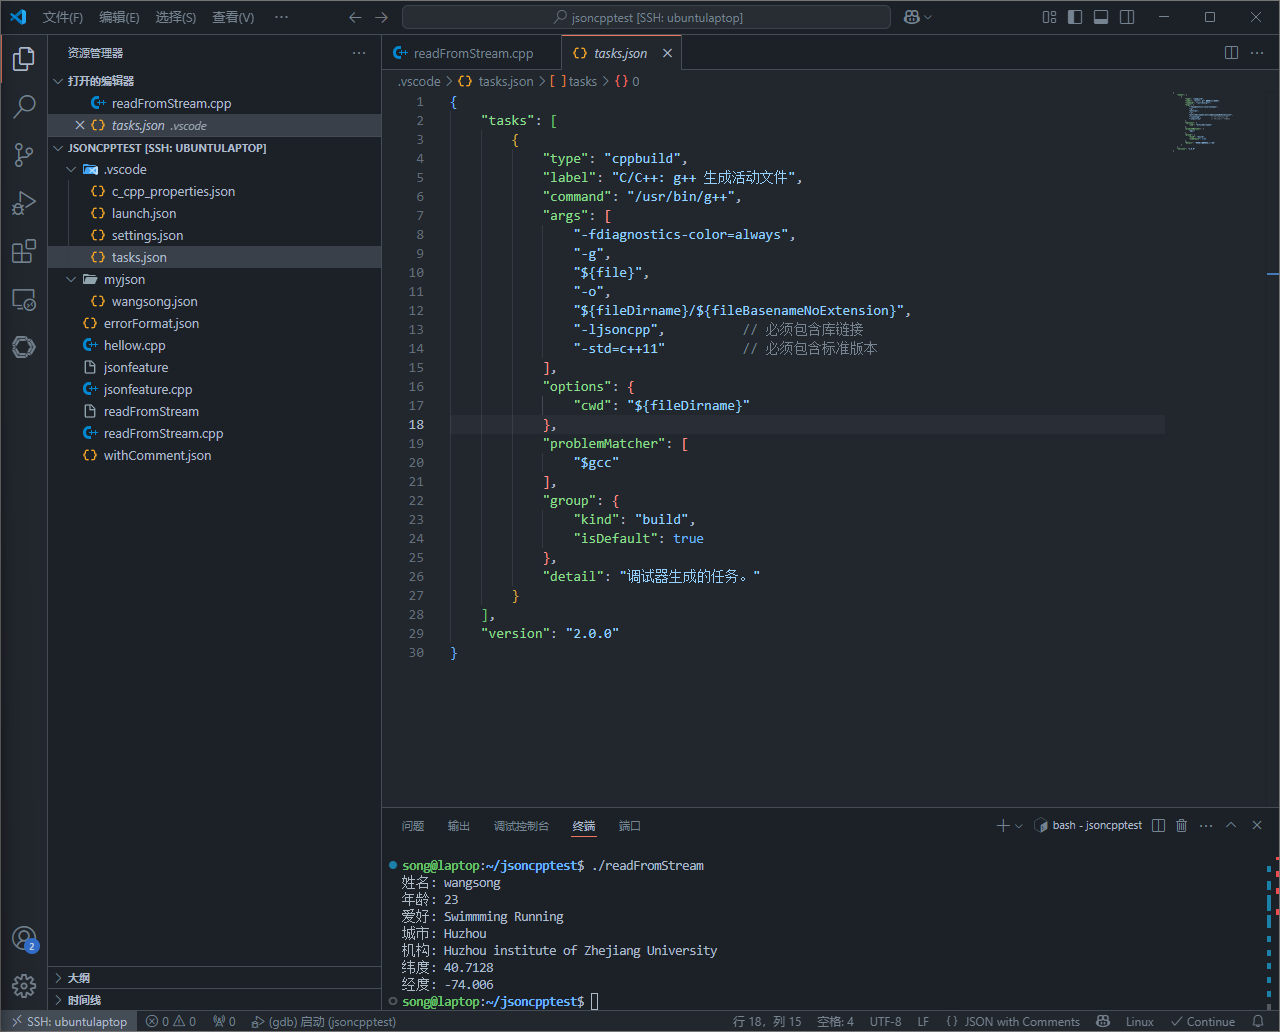Delete the bash terminal with trash icon
Viewport: 1280px width, 1032px height.
tap(1181, 826)
